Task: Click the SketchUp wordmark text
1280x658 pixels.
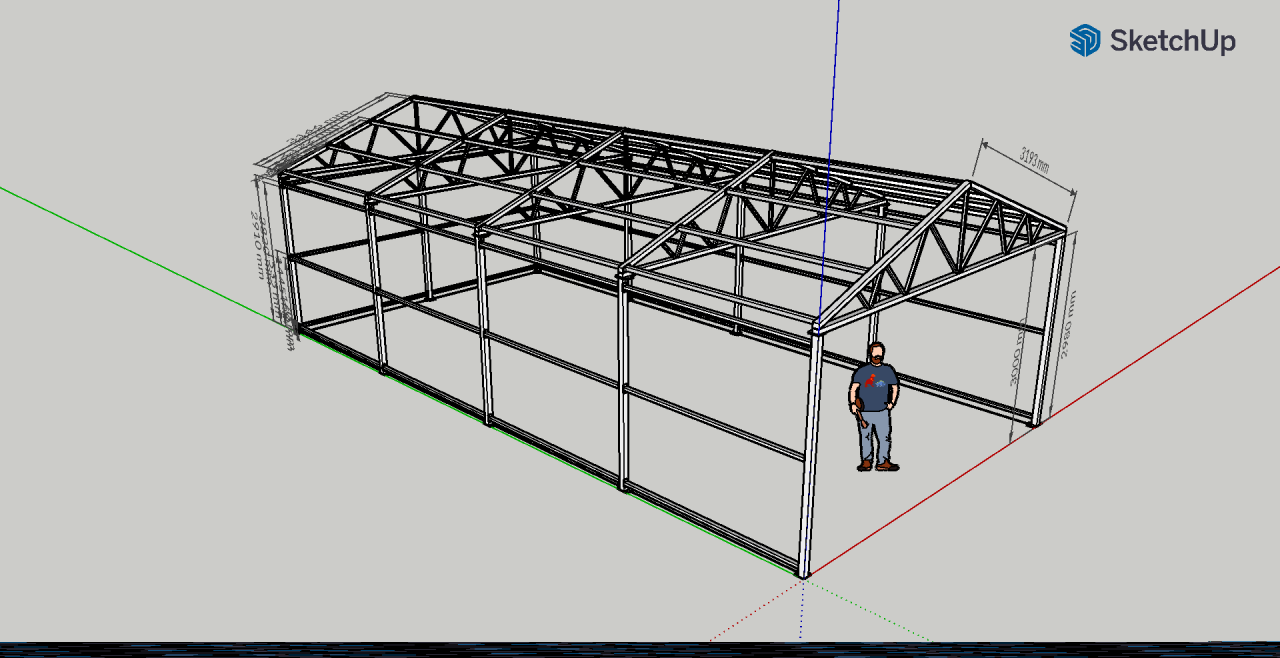Action: click(x=1172, y=41)
